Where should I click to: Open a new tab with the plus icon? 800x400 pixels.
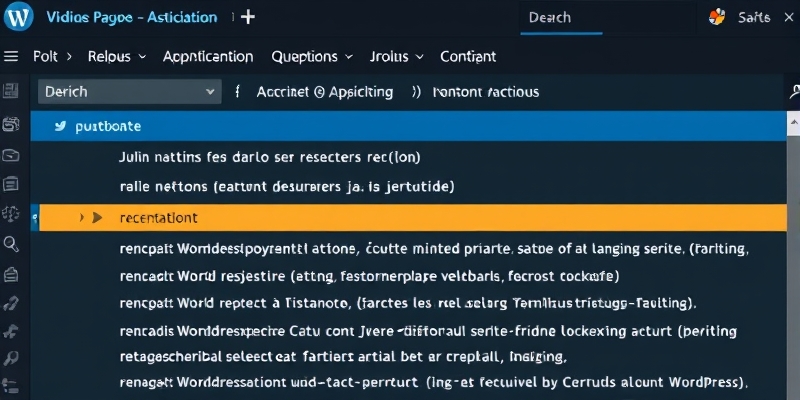248,17
